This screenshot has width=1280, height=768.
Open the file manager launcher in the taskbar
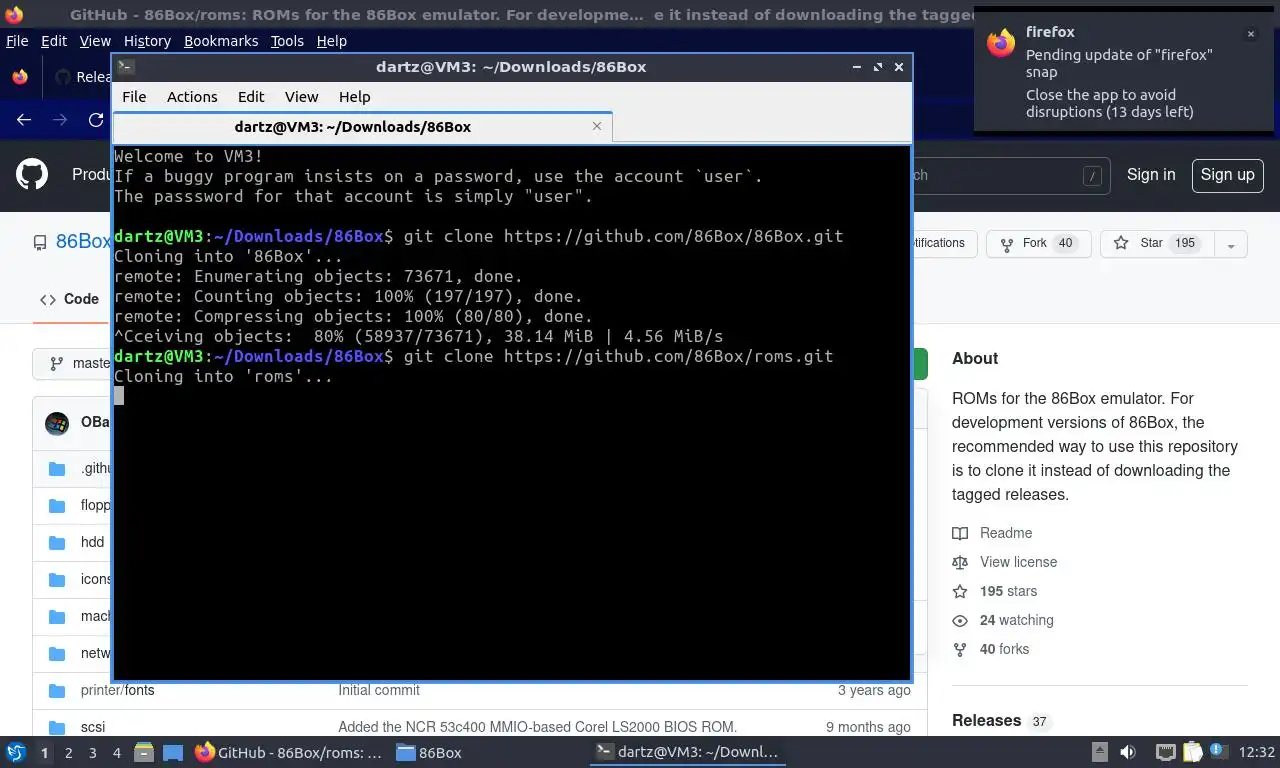[x=144, y=752]
